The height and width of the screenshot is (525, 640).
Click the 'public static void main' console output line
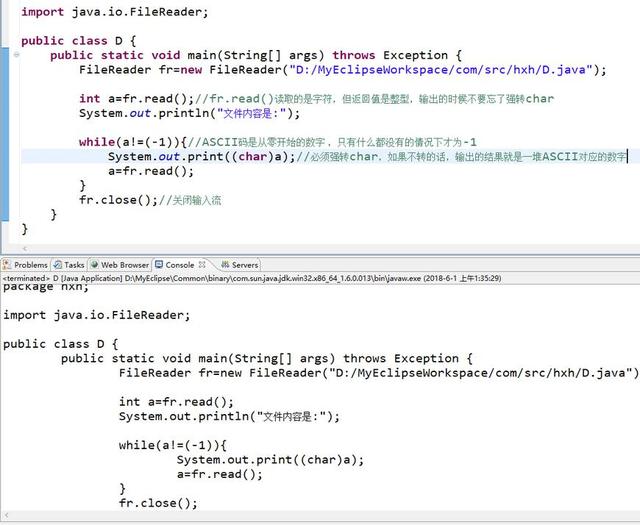(267, 358)
